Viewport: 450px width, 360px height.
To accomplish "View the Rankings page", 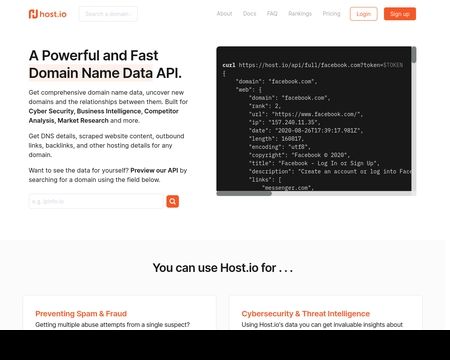I will click(300, 14).
